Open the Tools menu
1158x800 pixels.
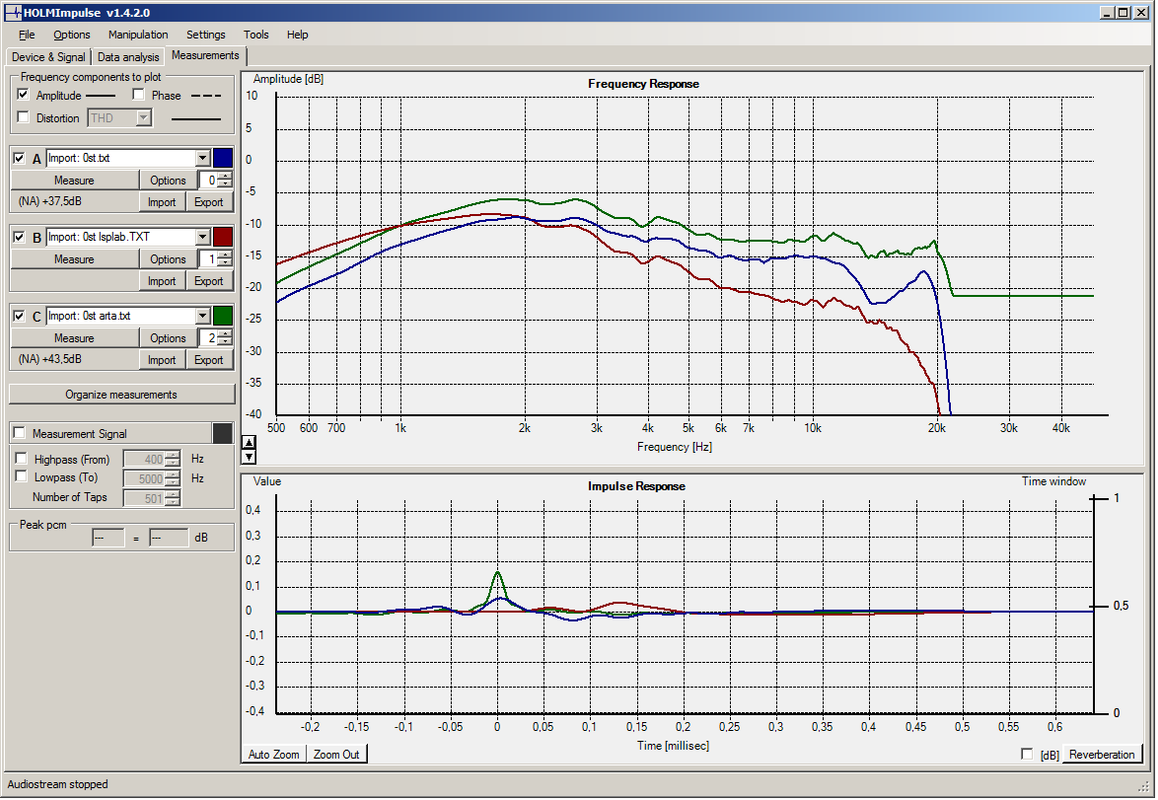tap(256, 35)
